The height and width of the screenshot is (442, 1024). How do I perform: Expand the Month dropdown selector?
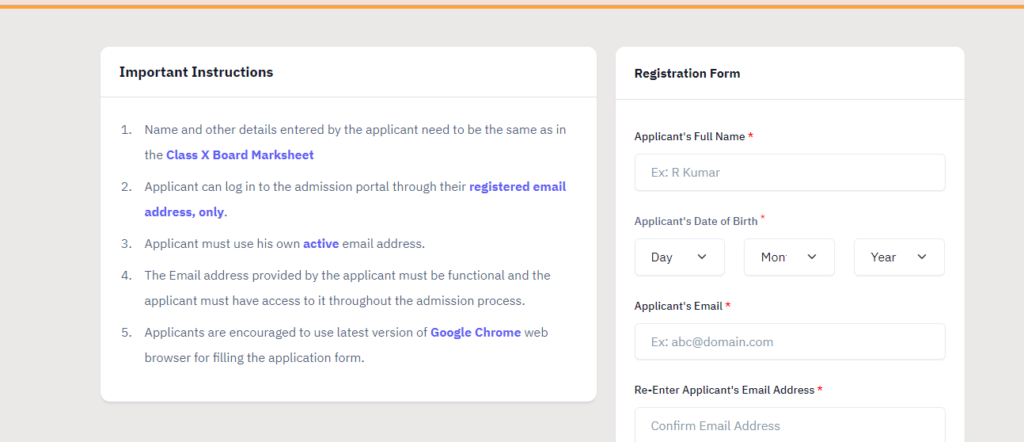click(x=789, y=257)
